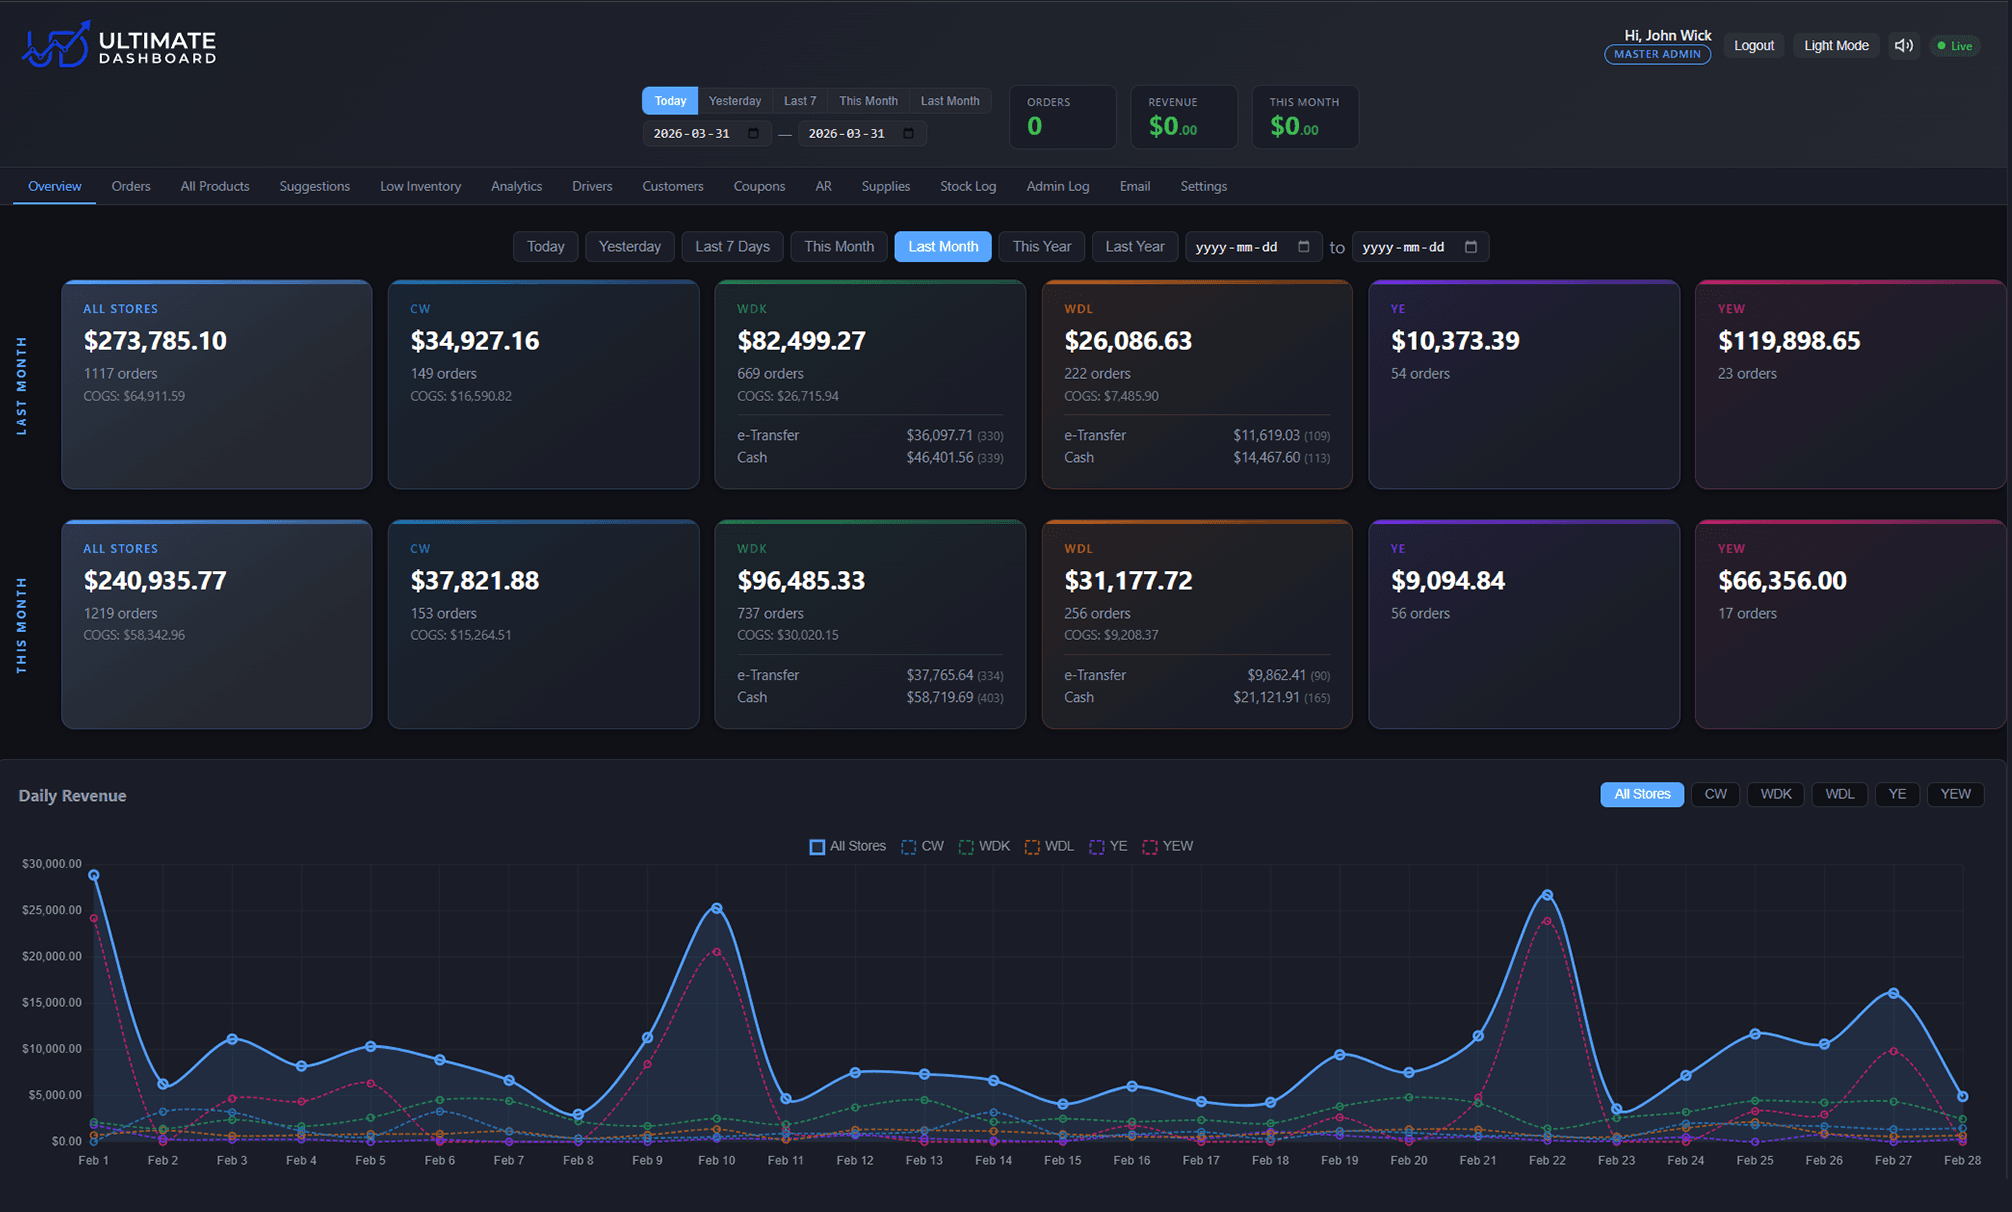The image size is (2012, 1212).
Task: Toggle the CW series in the chart legend
Action: [909, 846]
